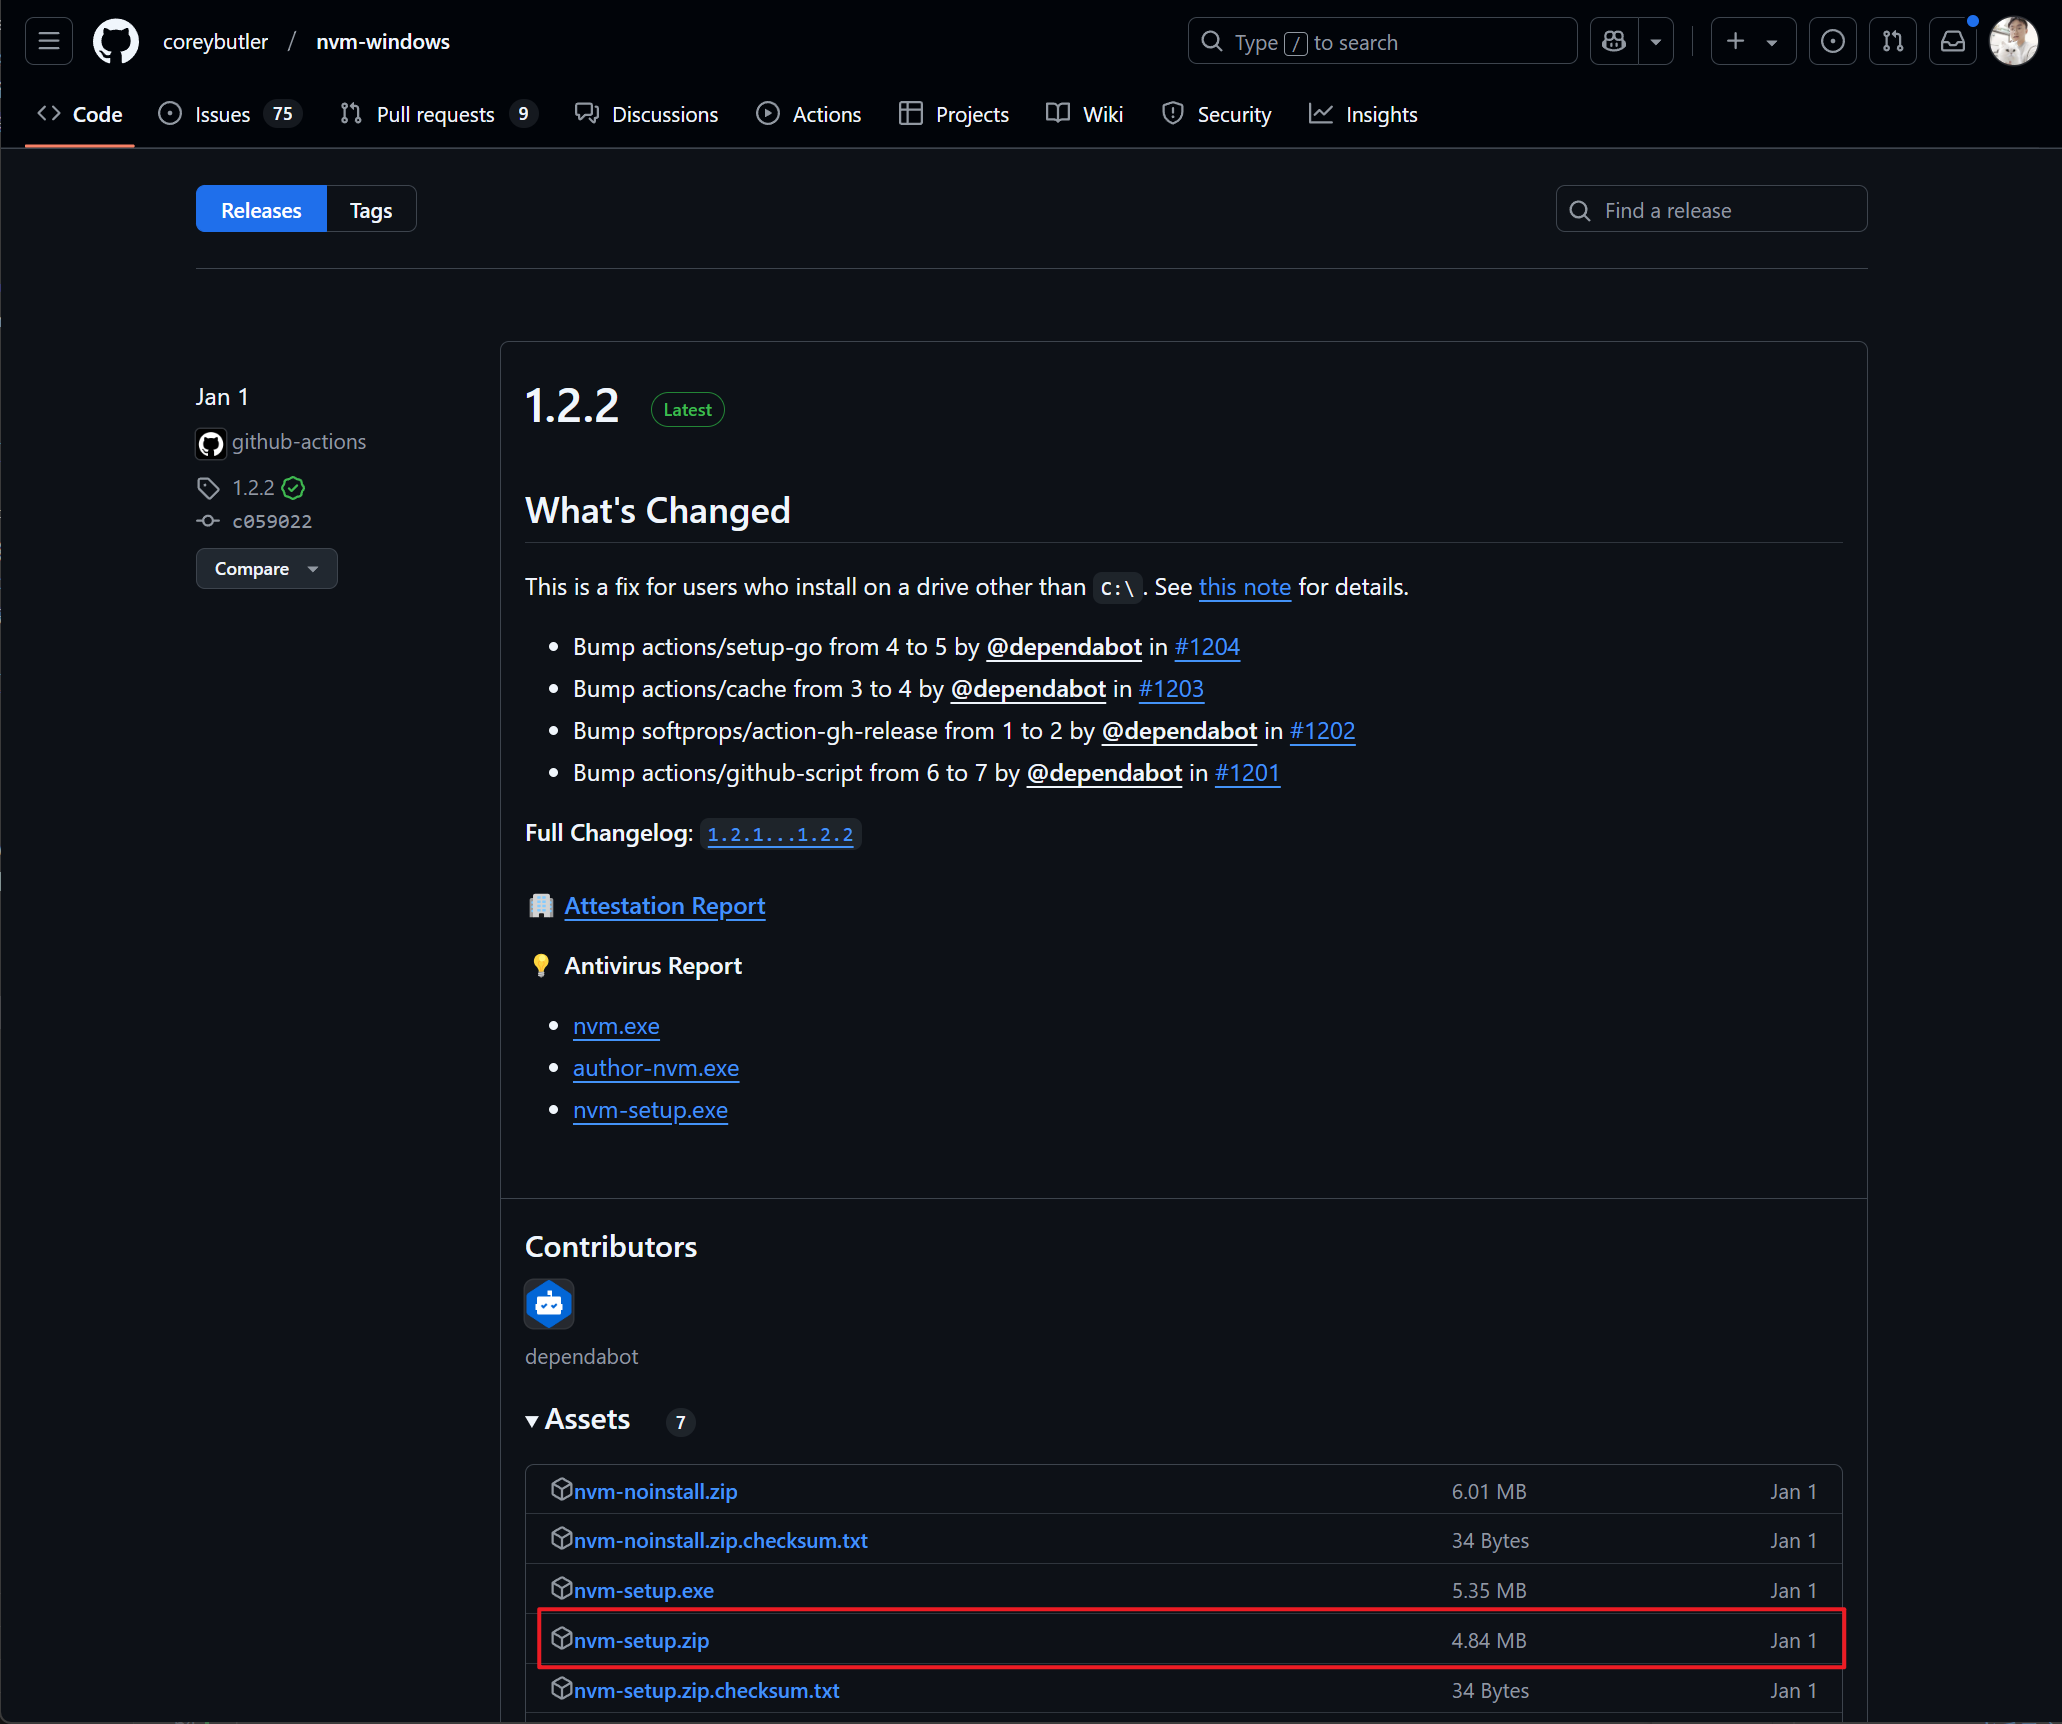Click package icon beside nvm-setup.exe asset
The image size is (2062, 1724).
pyautogui.click(x=561, y=1588)
